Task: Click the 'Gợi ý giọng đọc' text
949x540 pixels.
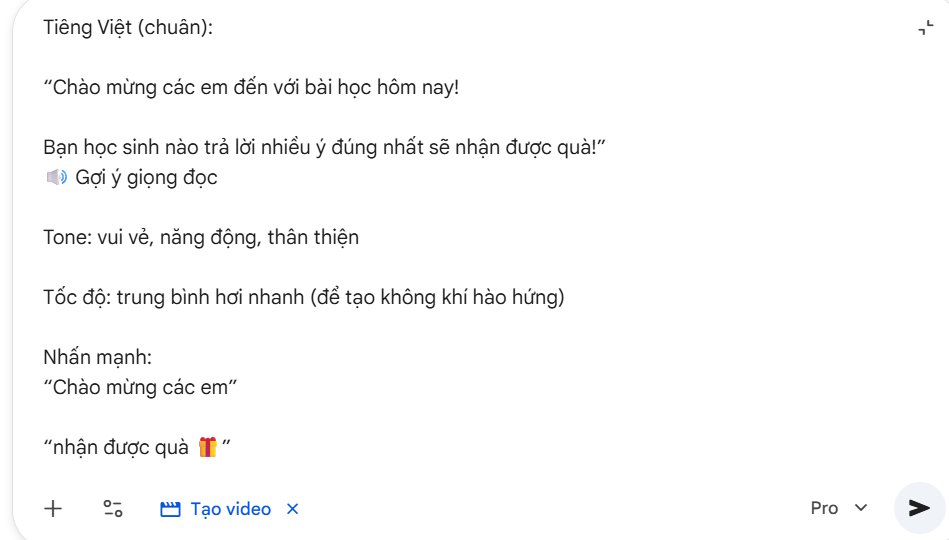Action: [146, 177]
